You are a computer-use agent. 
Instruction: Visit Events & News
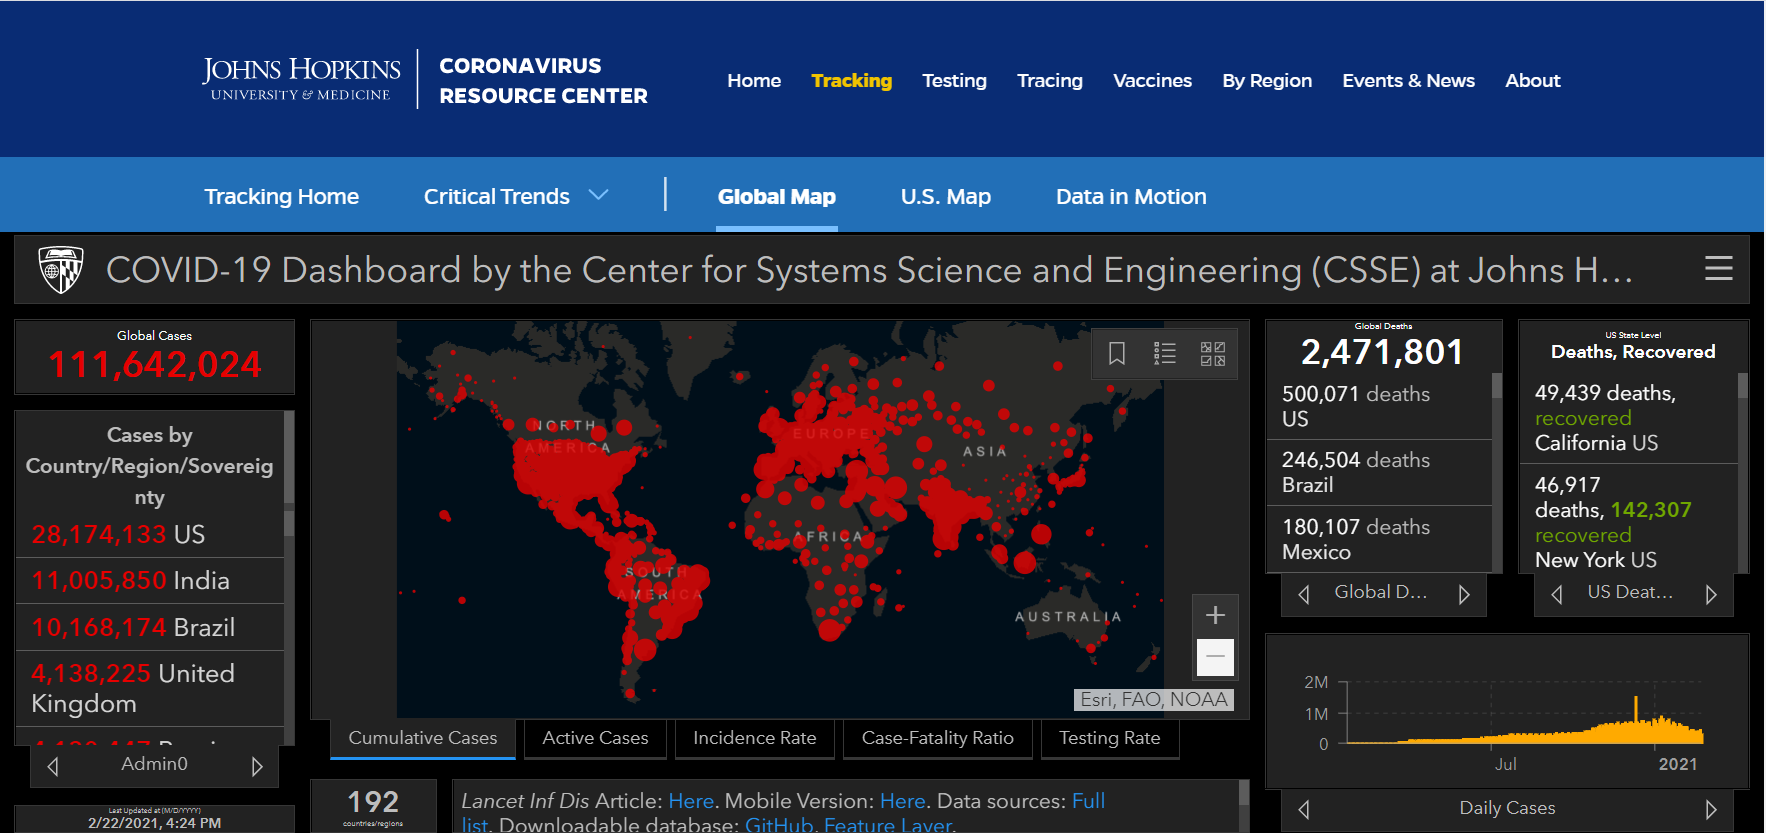[x=1408, y=81]
